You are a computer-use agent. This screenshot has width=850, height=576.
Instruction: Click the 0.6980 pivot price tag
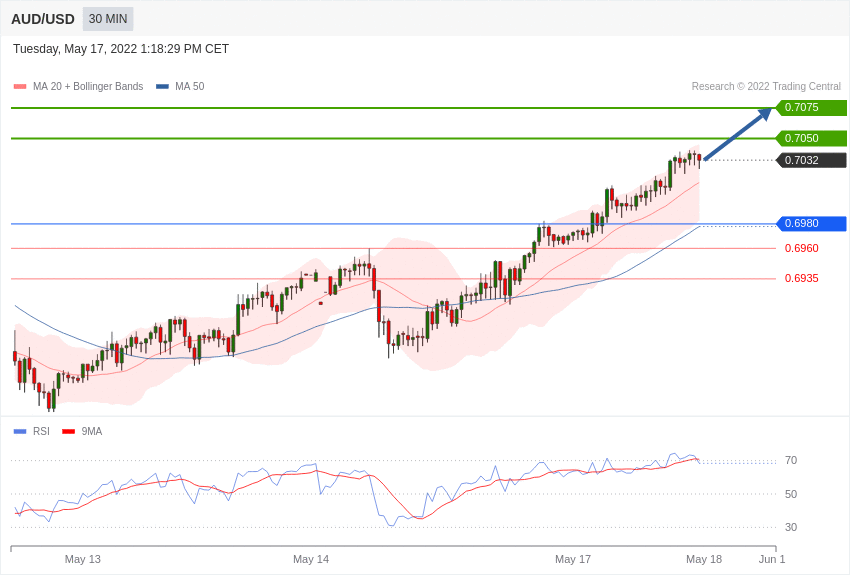pos(811,224)
